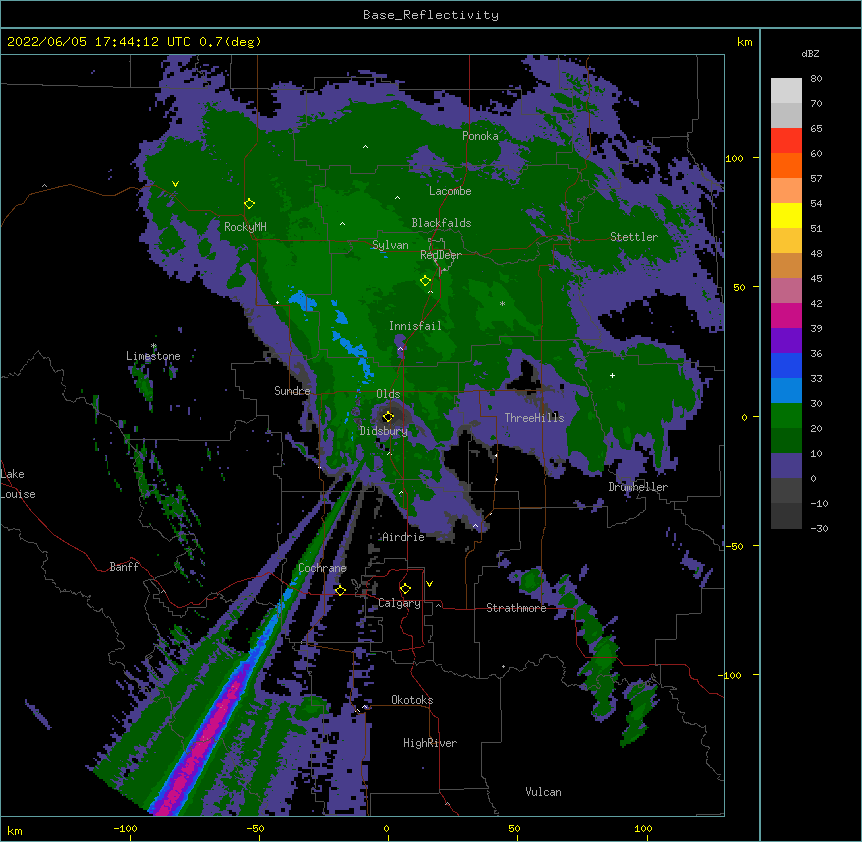The height and width of the screenshot is (842, 862).
Task: Select the slate purple 10–0 dBZ swatch
Action: point(786,466)
